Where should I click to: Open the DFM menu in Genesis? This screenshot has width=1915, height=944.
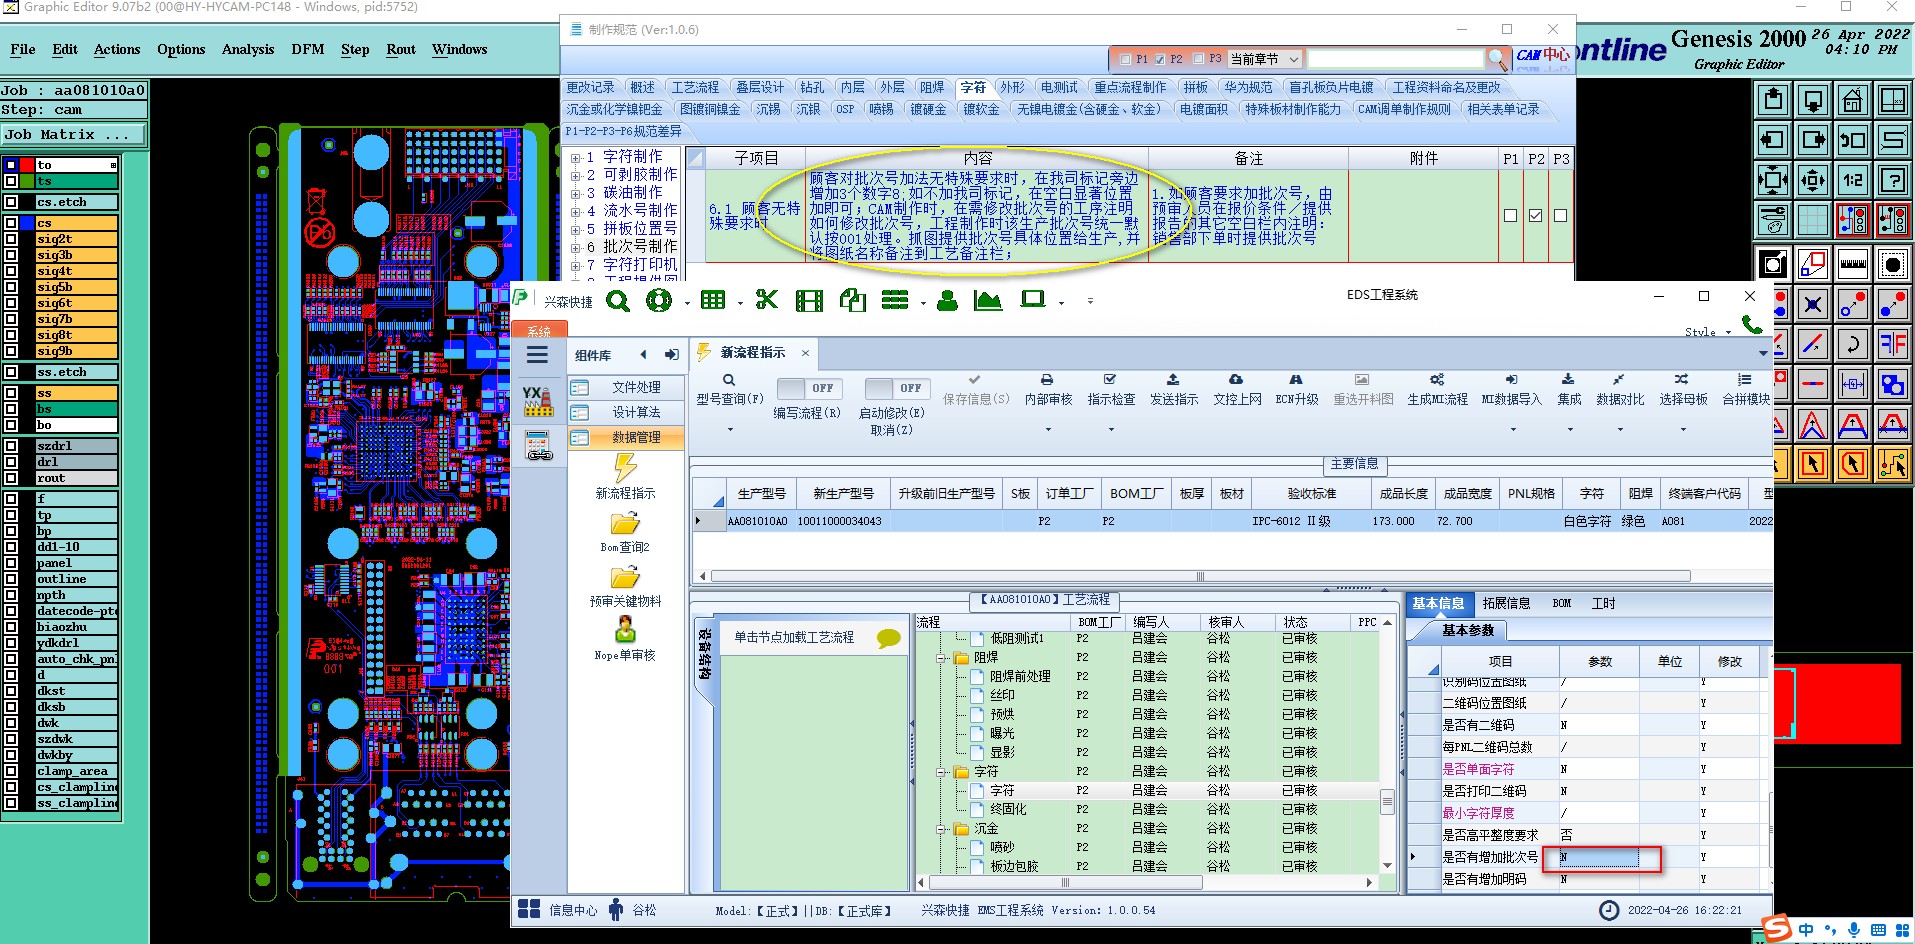[308, 49]
